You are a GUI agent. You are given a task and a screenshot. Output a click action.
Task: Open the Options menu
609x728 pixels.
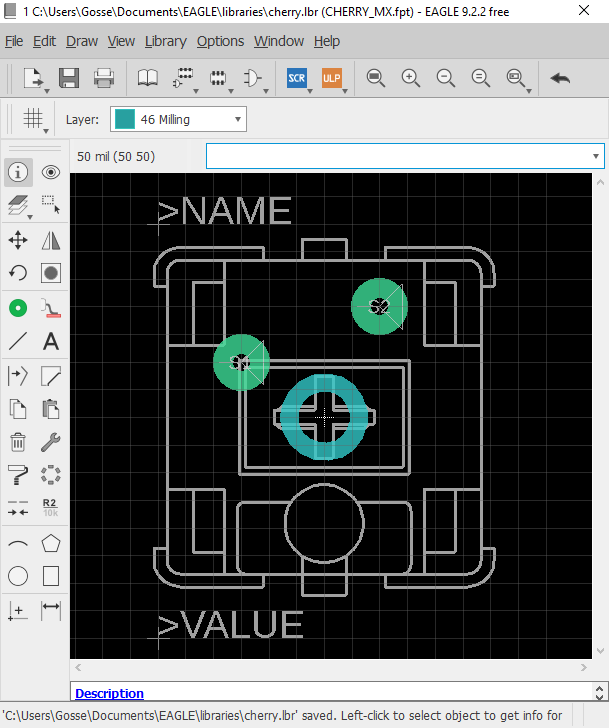(220, 41)
